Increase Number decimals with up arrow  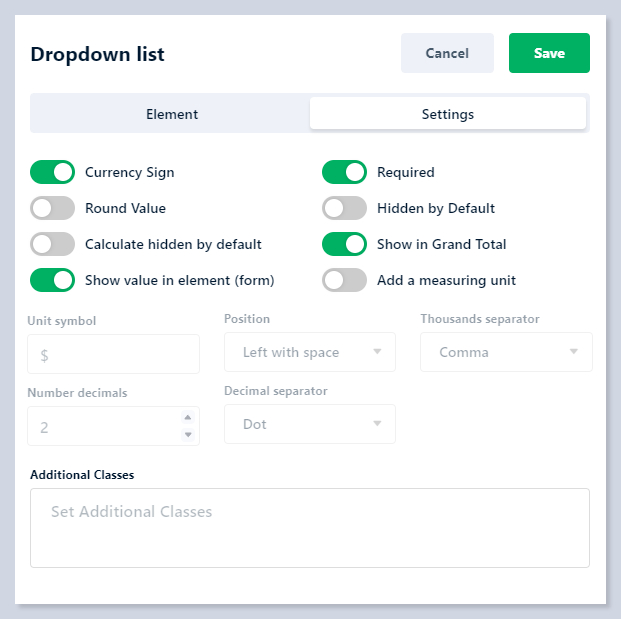(187, 418)
